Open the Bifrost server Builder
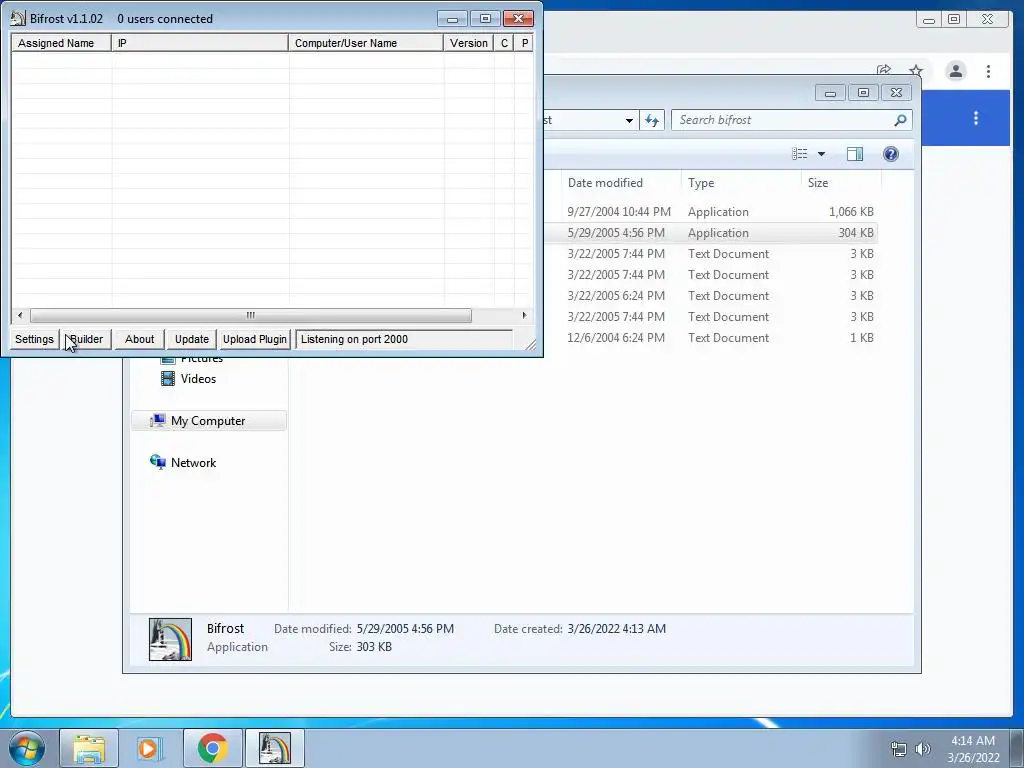Viewport: 1024px width, 768px height. pos(86,339)
